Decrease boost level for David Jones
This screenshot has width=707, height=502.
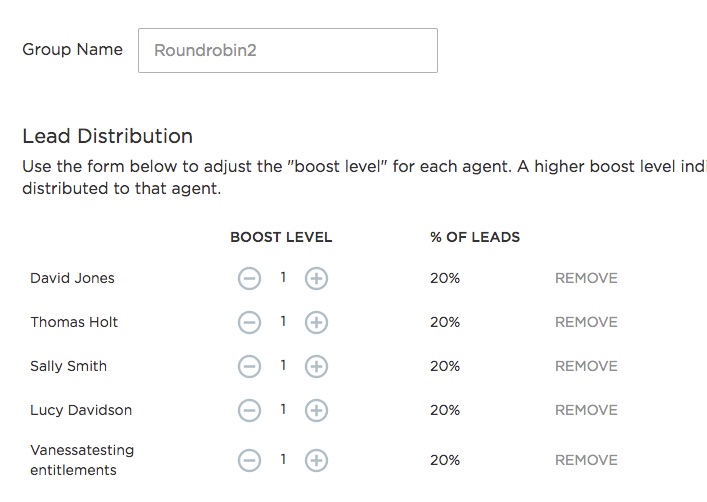click(x=250, y=278)
